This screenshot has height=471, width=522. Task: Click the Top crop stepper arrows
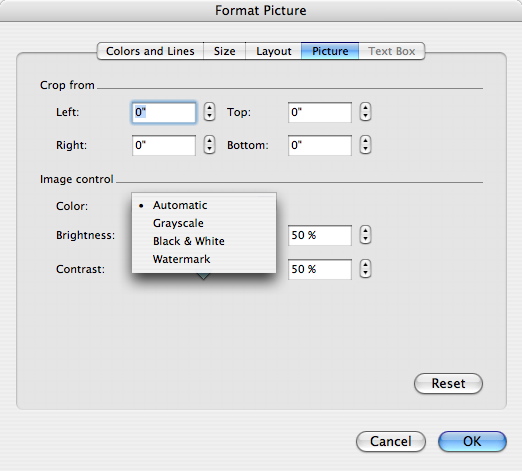365,112
